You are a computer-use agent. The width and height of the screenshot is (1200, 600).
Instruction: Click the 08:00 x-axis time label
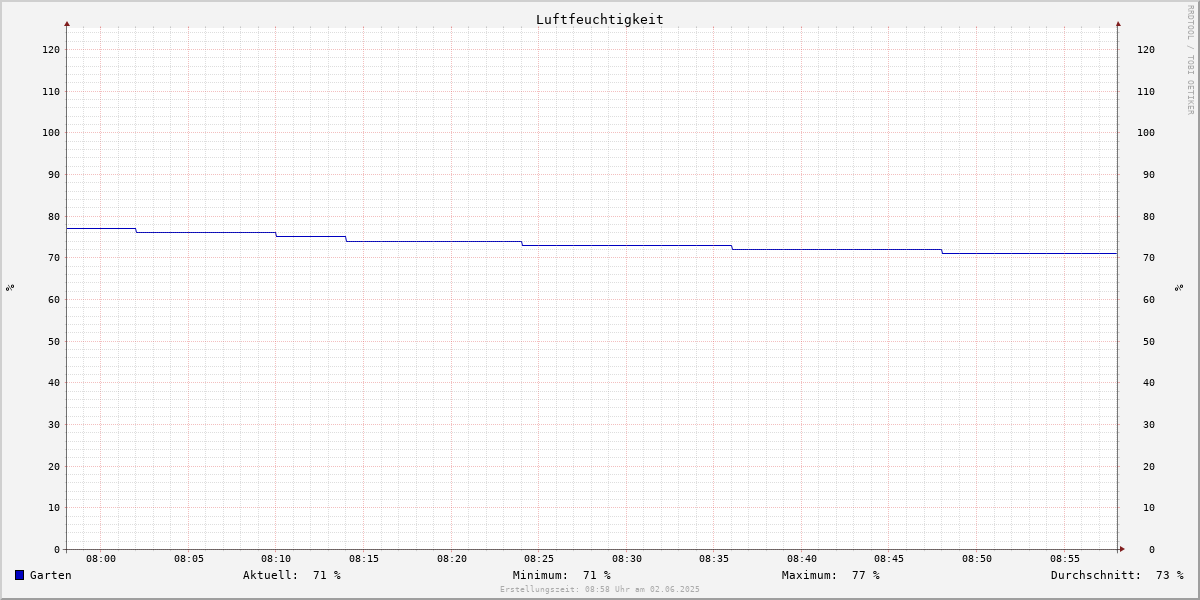(101, 559)
